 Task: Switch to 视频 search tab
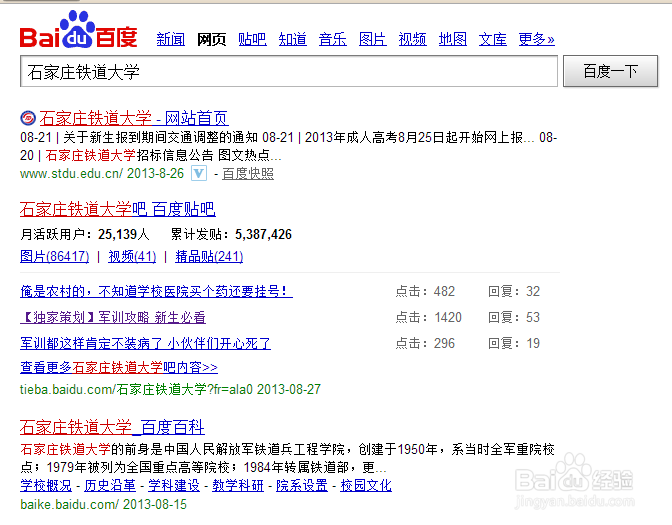pos(412,39)
